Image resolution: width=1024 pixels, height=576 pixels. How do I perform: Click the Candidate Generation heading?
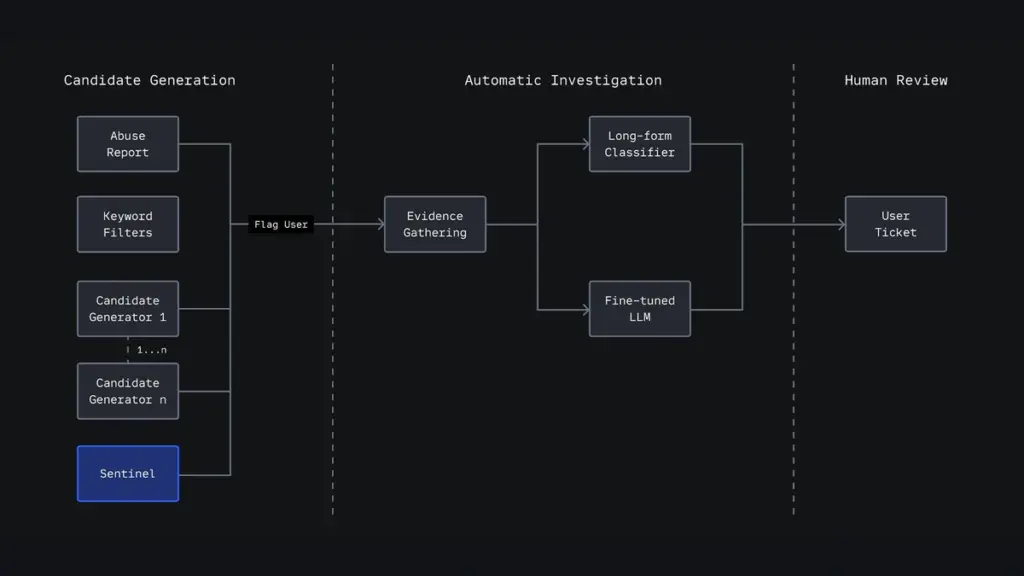(x=150, y=80)
